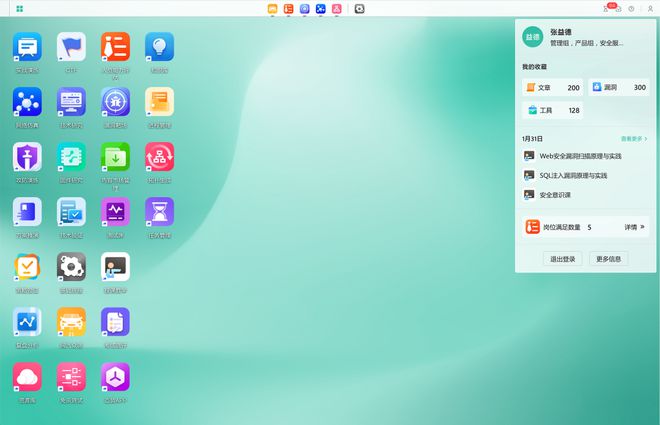Open the orange download-arrow box desktop app
The width and height of the screenshot is (660, 425).
pos(27,267)
